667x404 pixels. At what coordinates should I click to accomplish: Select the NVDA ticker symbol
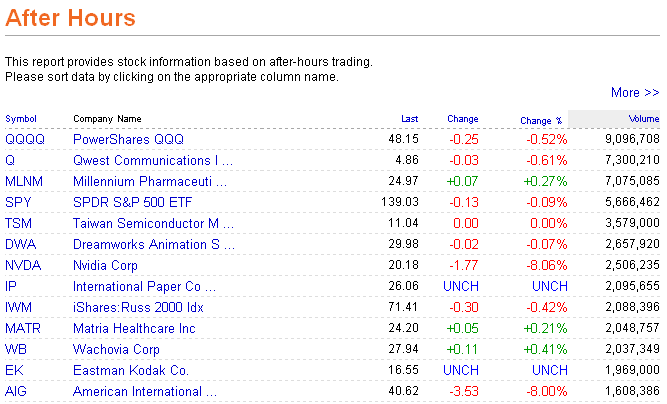[23, 265]
